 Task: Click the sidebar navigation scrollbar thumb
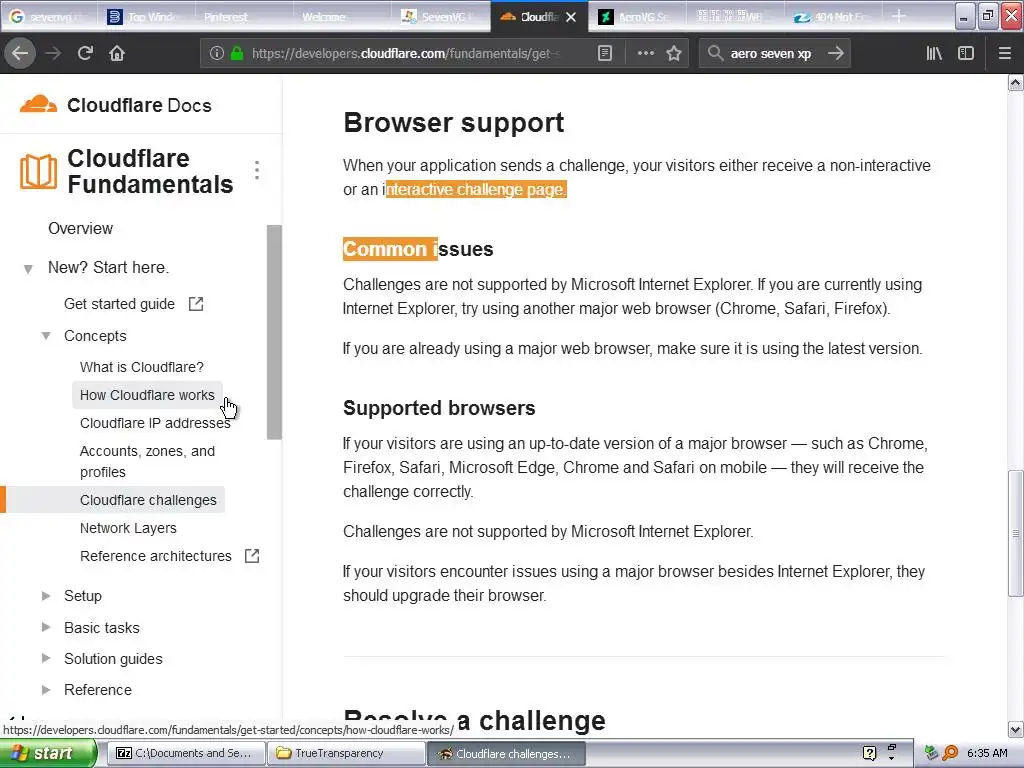tap(274, 332)
